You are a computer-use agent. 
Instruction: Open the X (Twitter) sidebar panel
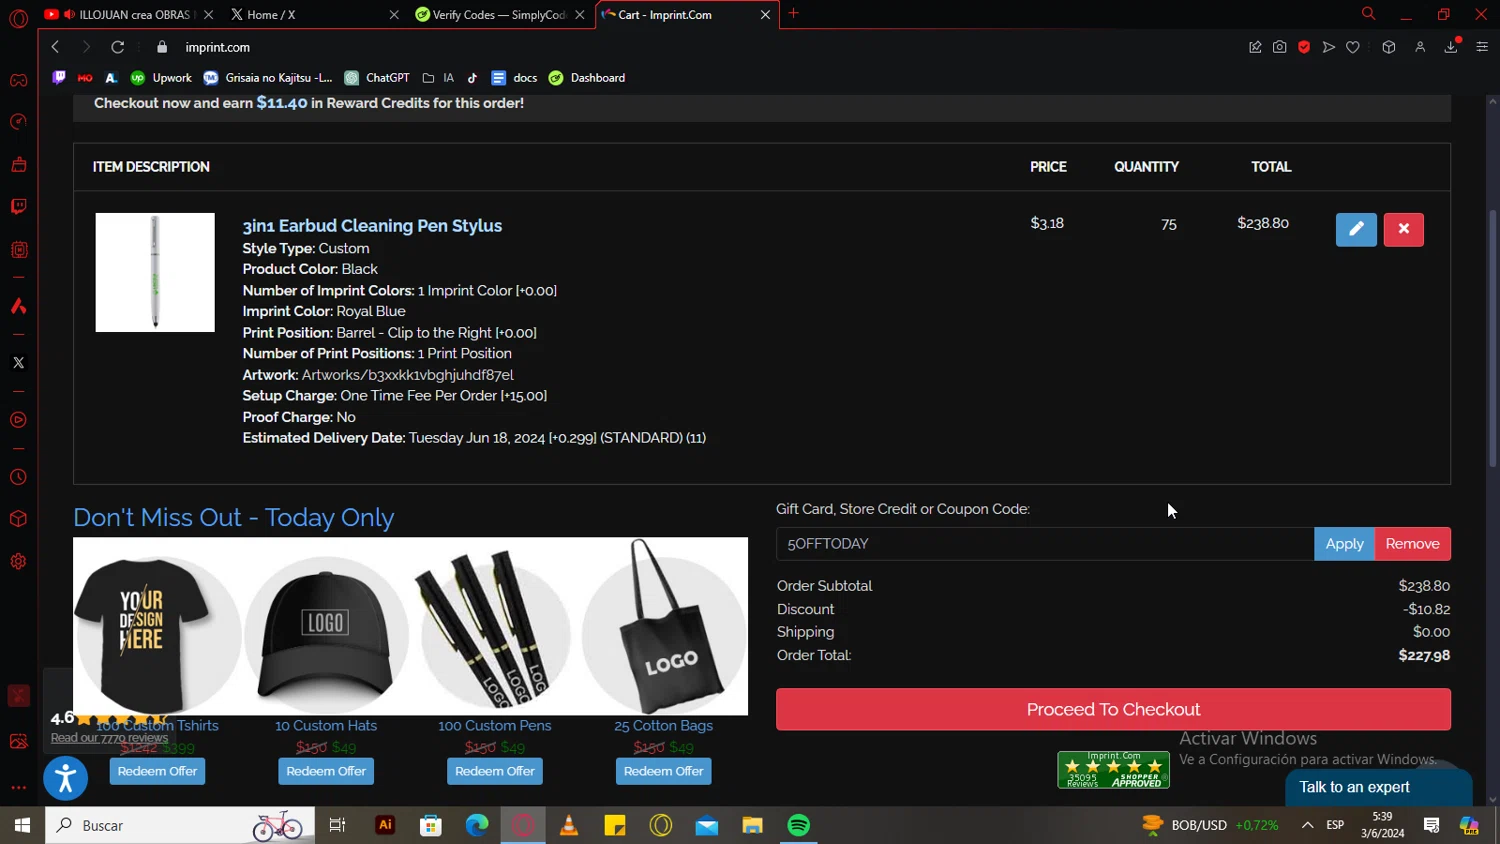[18, 363]
